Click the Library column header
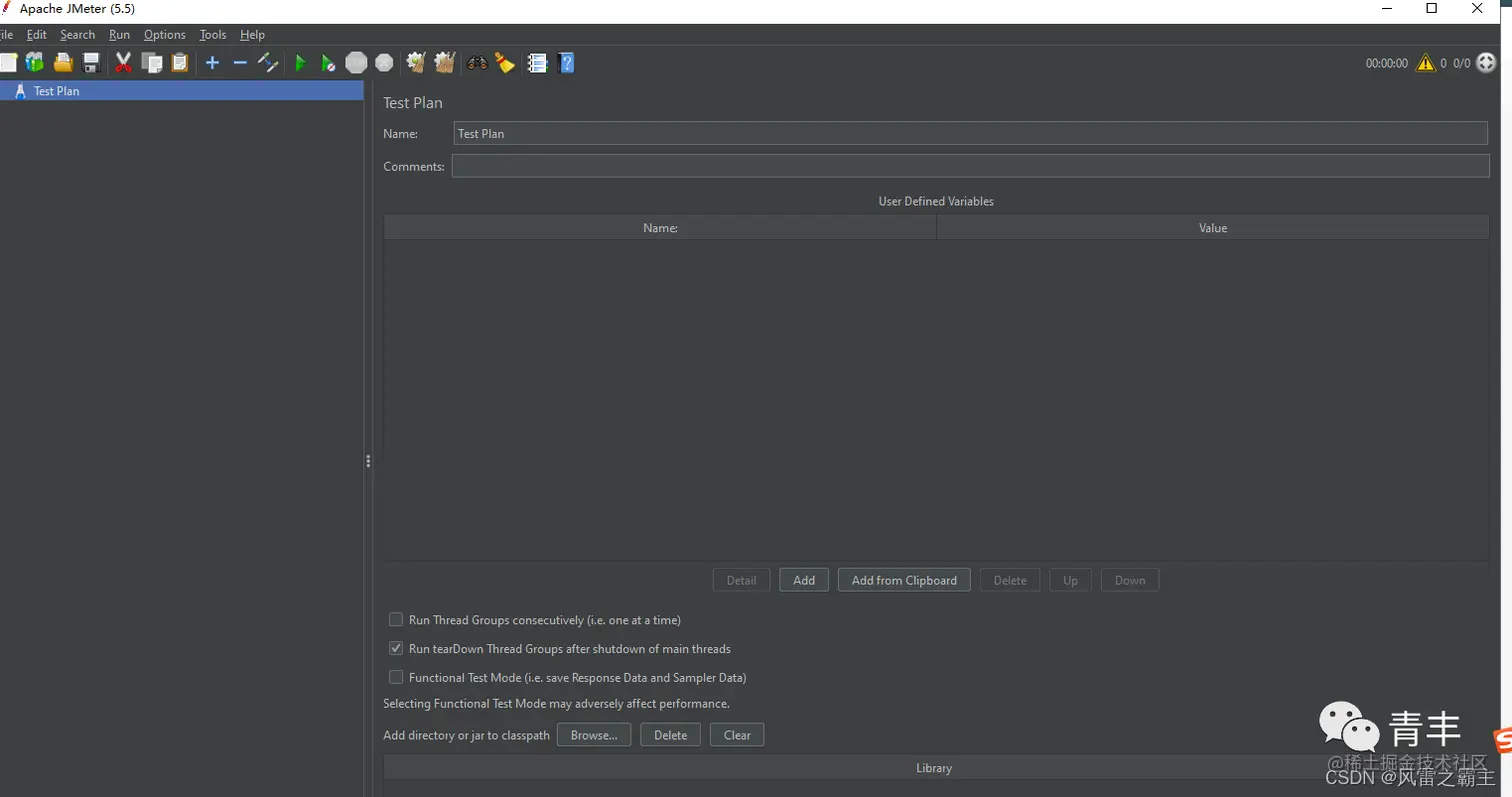 click(934, 768)
